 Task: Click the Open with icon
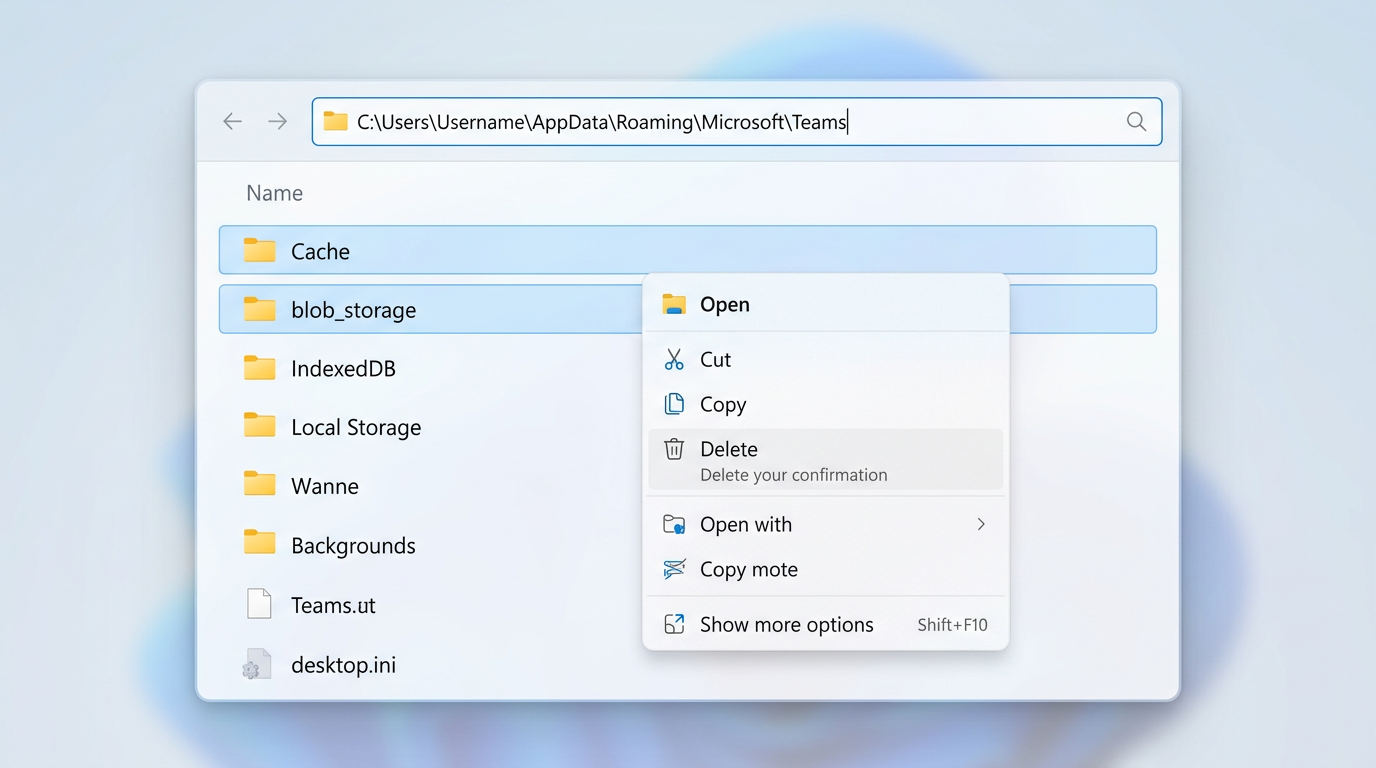[x=674, y=524]
